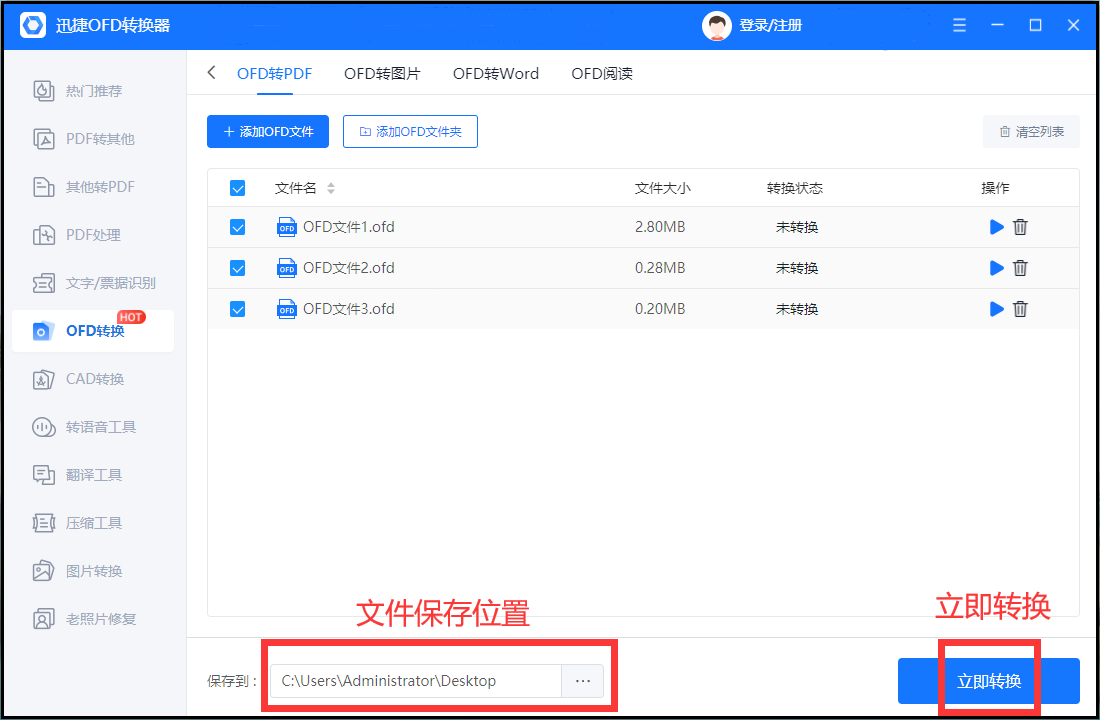Click 未转换 status of OFD文件3.ofd
This screenshot has height=720, width=1100.
[797, 309]
